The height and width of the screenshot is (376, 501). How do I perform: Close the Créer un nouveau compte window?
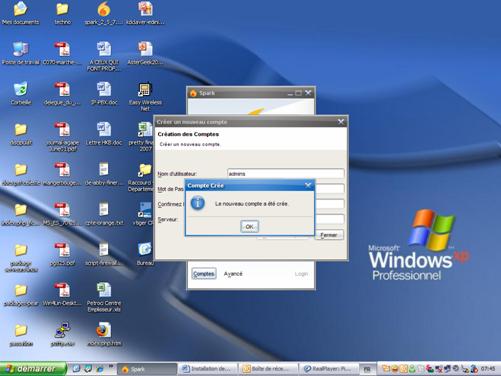[341, 122]
